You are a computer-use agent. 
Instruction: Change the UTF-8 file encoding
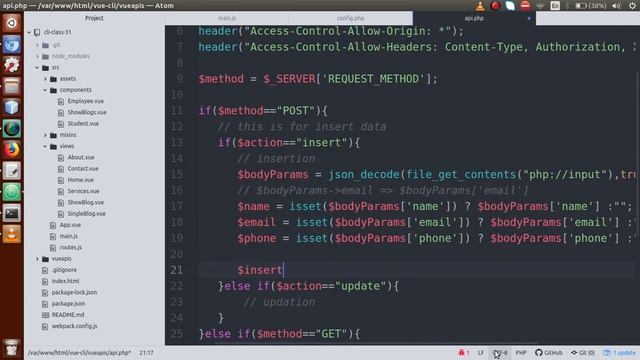click(x=500, y=353)
